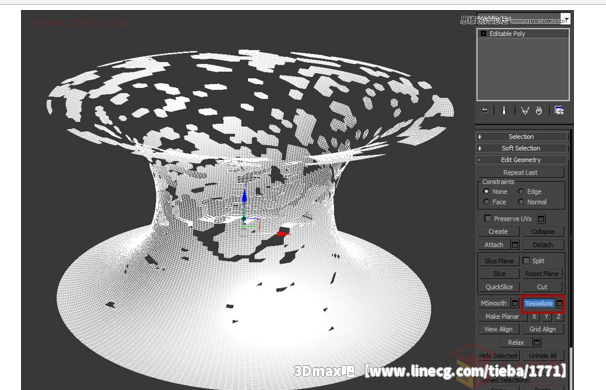The height and width of the screenshot is (390, 606).
Task: Enable the Split checkbox
Action: pyautogui.click(x=526, y=261)
